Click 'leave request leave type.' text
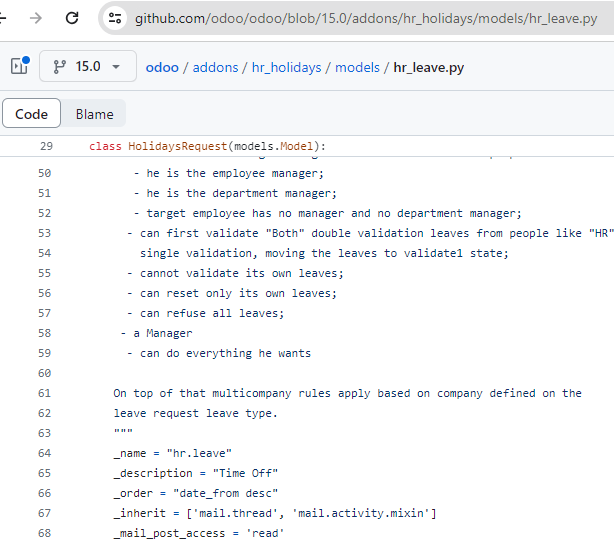Screen dimensions: 614x539 [195, 413]
